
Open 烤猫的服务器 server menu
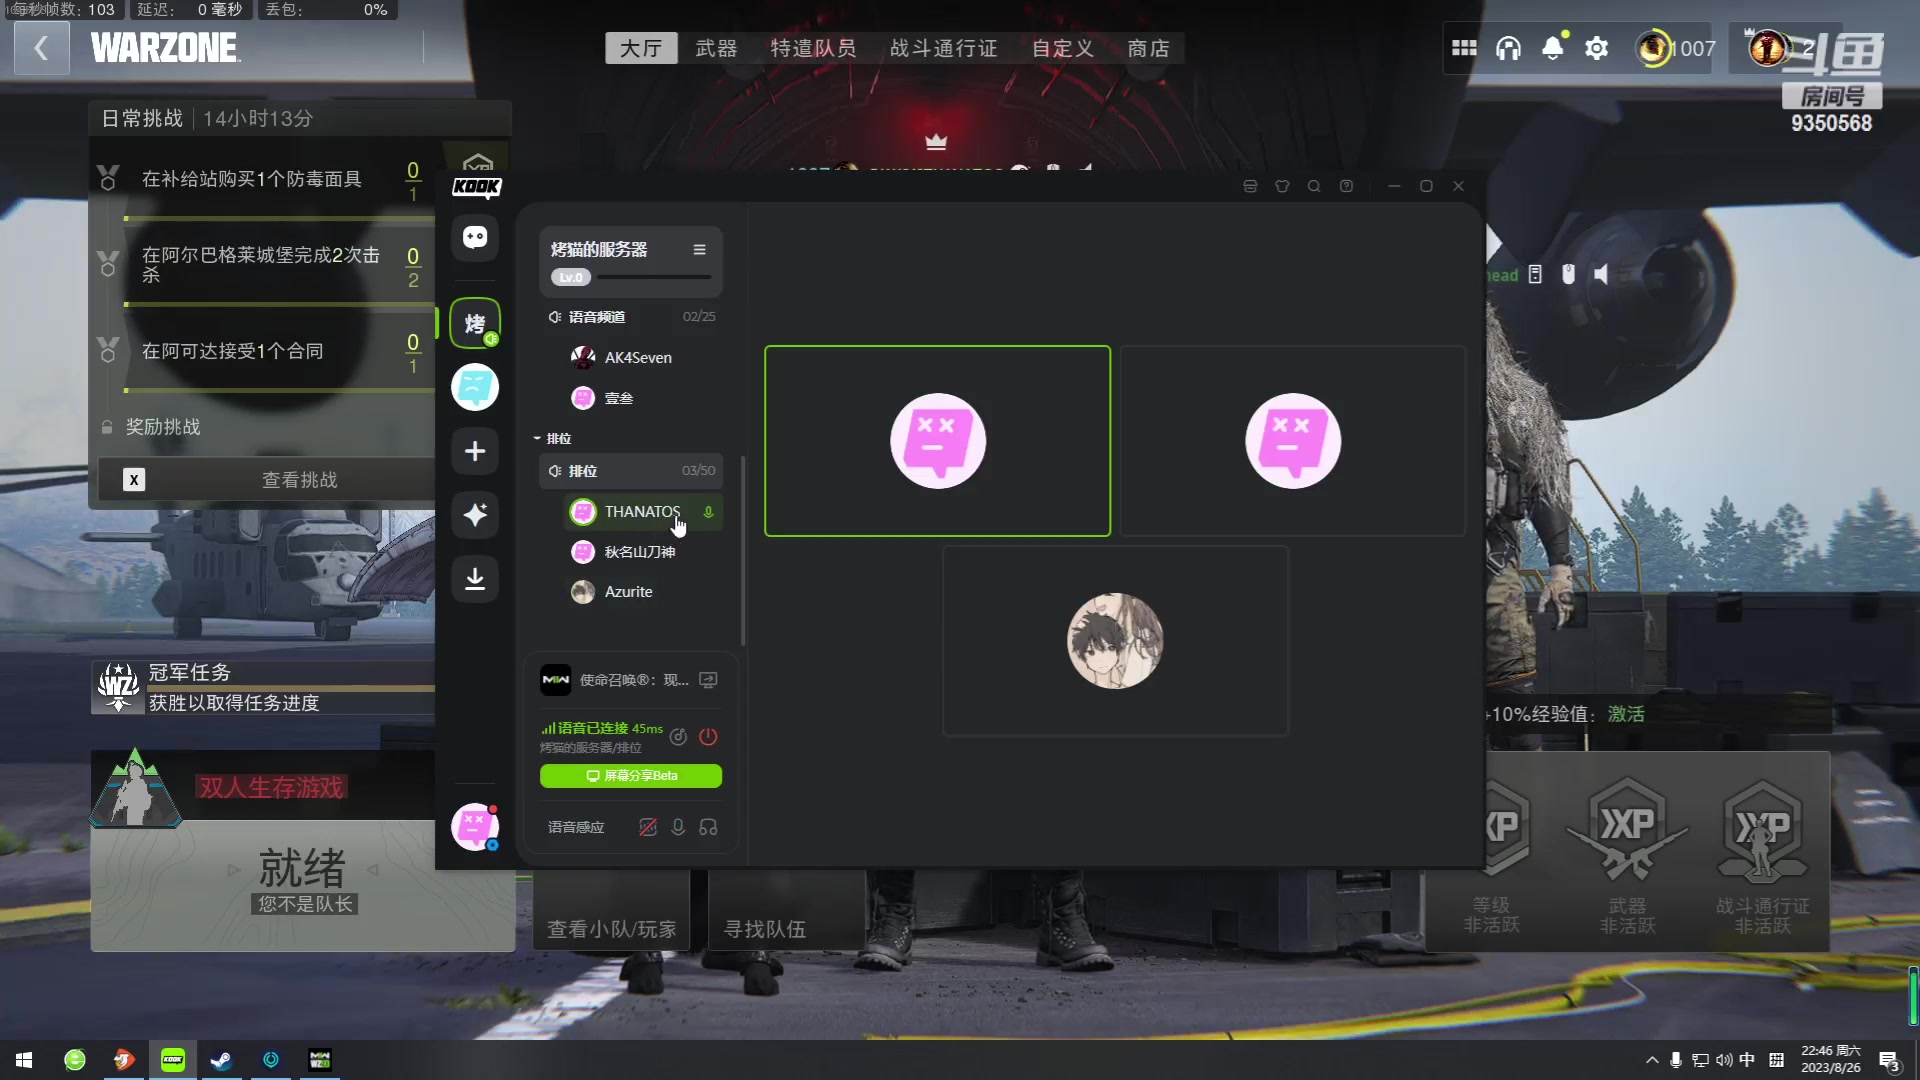click(x=699, y=250)
